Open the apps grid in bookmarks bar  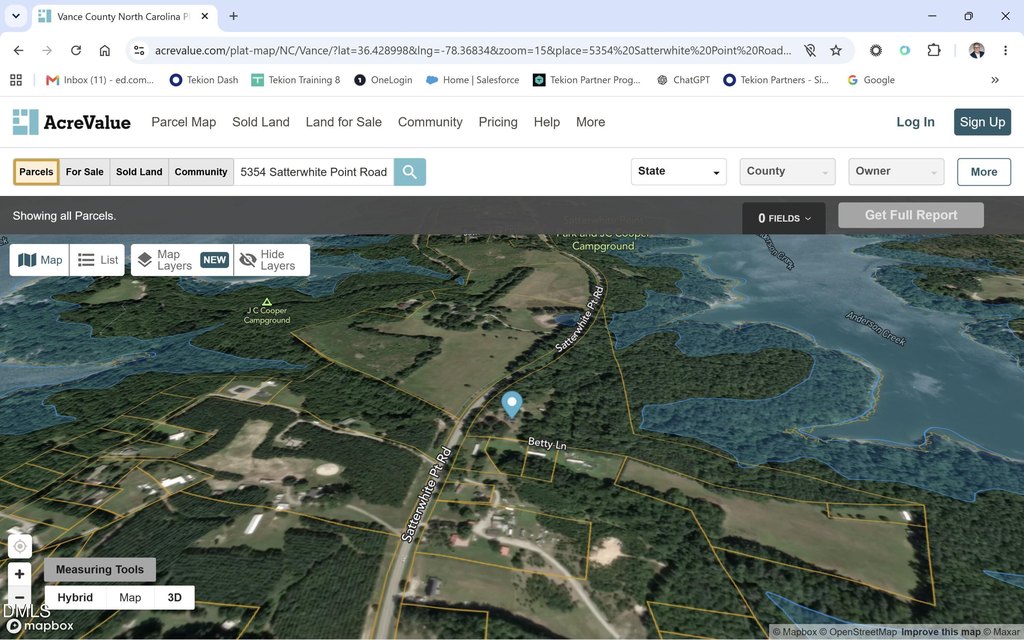(16, 80)
